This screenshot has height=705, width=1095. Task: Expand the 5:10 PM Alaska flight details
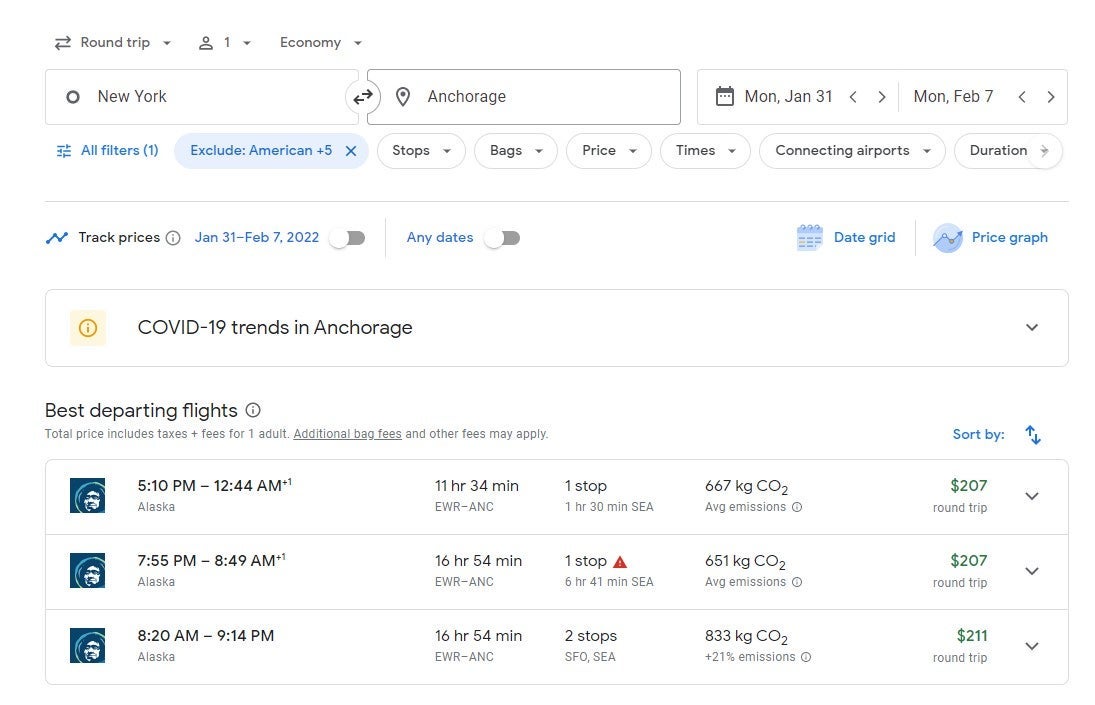(x=1032, y=496)
